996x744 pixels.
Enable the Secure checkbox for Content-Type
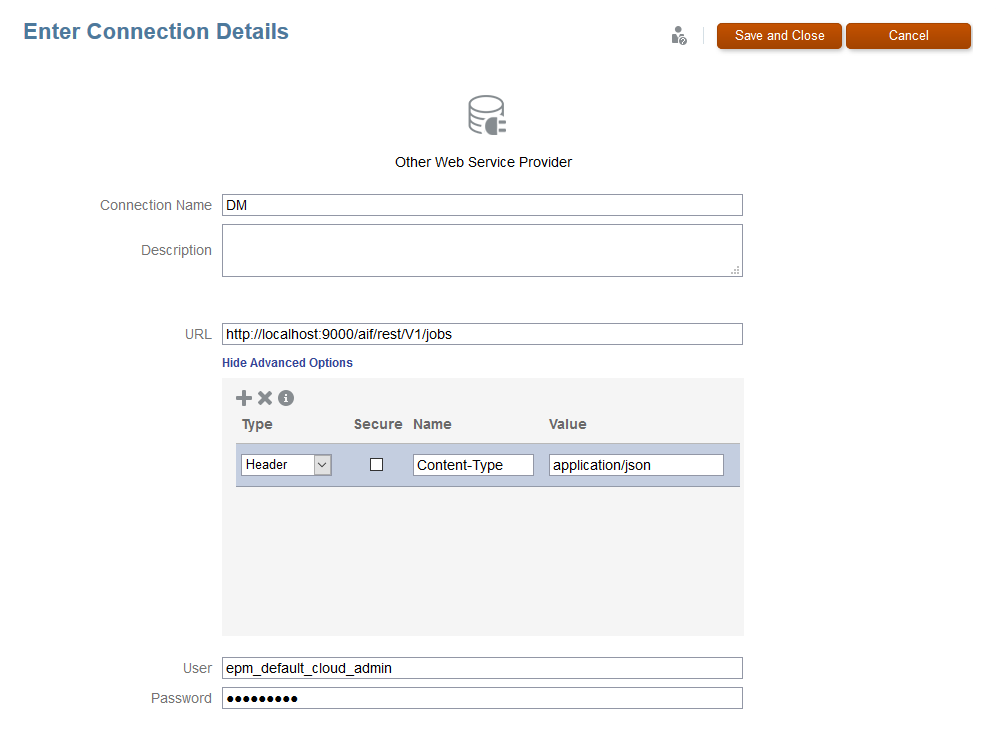pos(377,464)
